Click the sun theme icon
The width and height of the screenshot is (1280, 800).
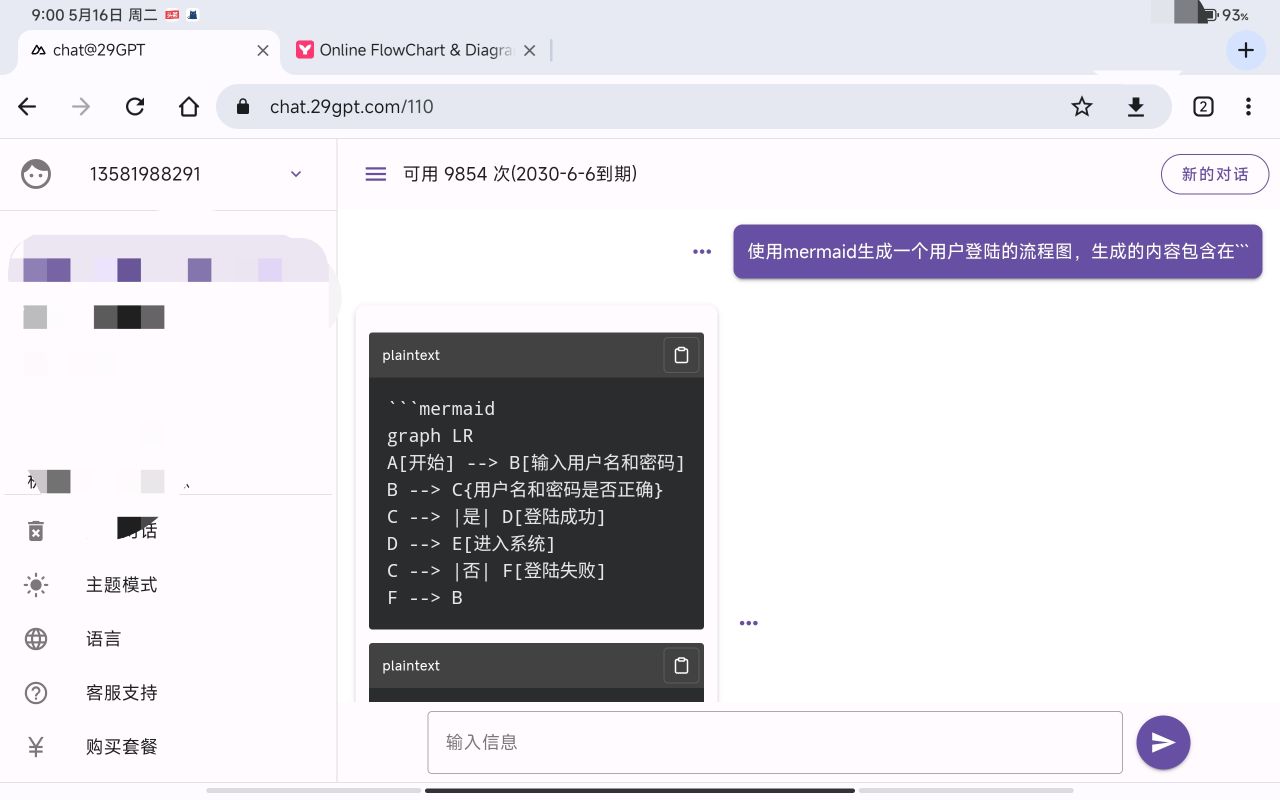pos(36,585)
